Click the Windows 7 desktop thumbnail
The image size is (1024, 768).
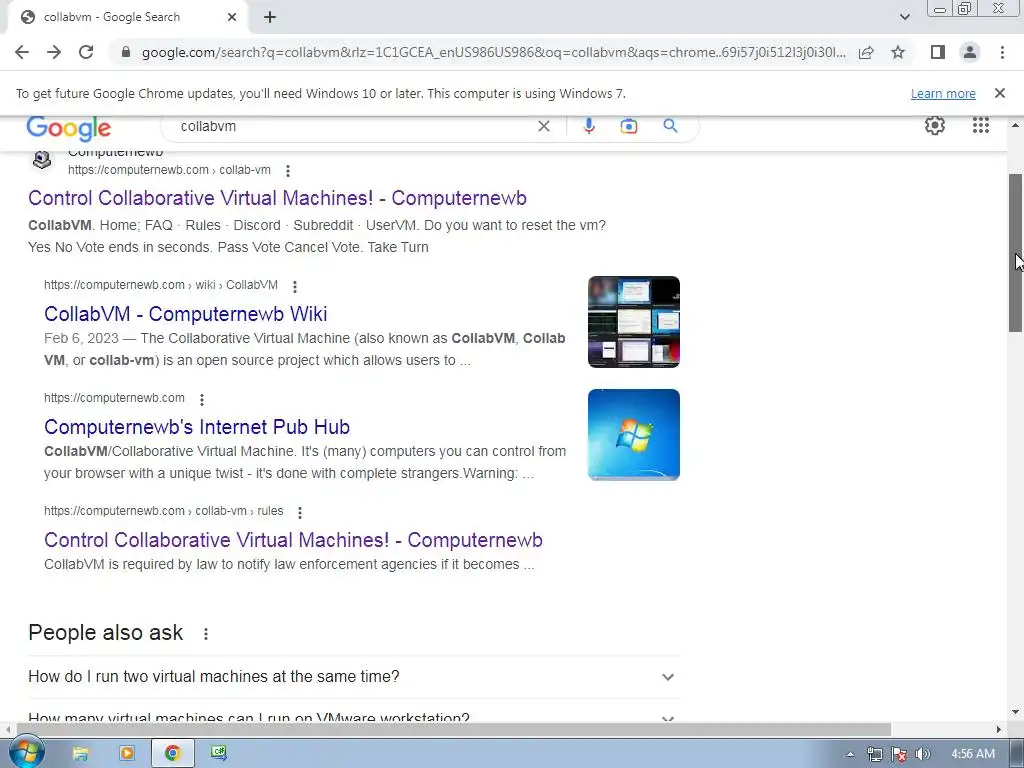(633, 435)
